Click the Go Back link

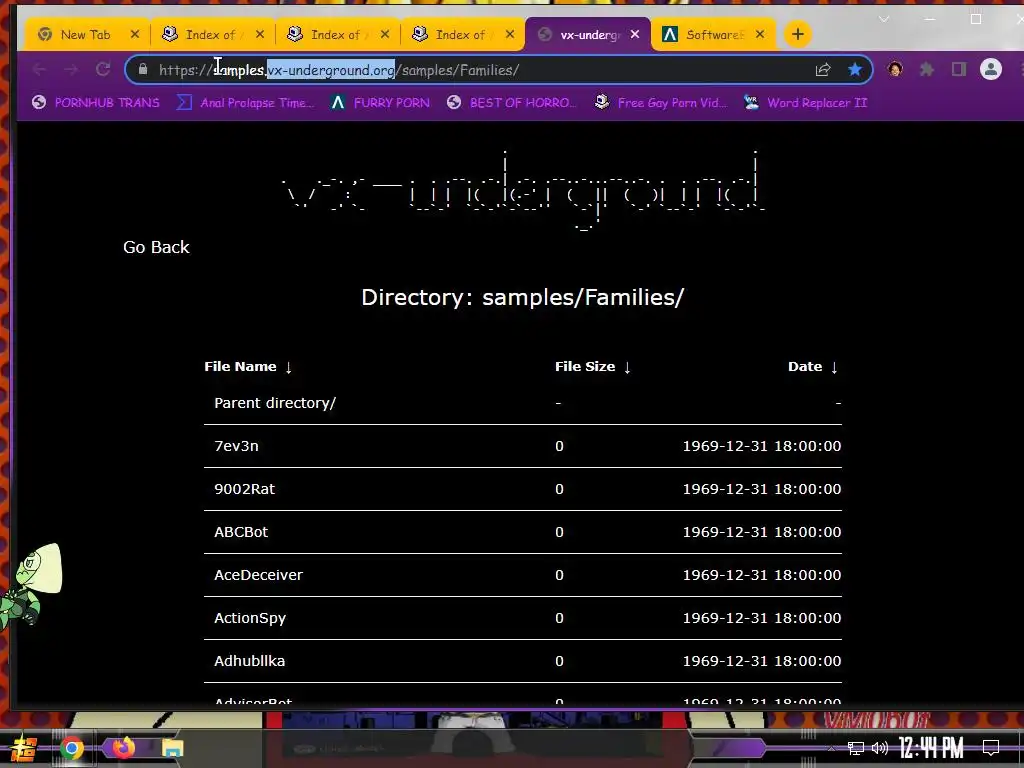click(x=156, y=248)
